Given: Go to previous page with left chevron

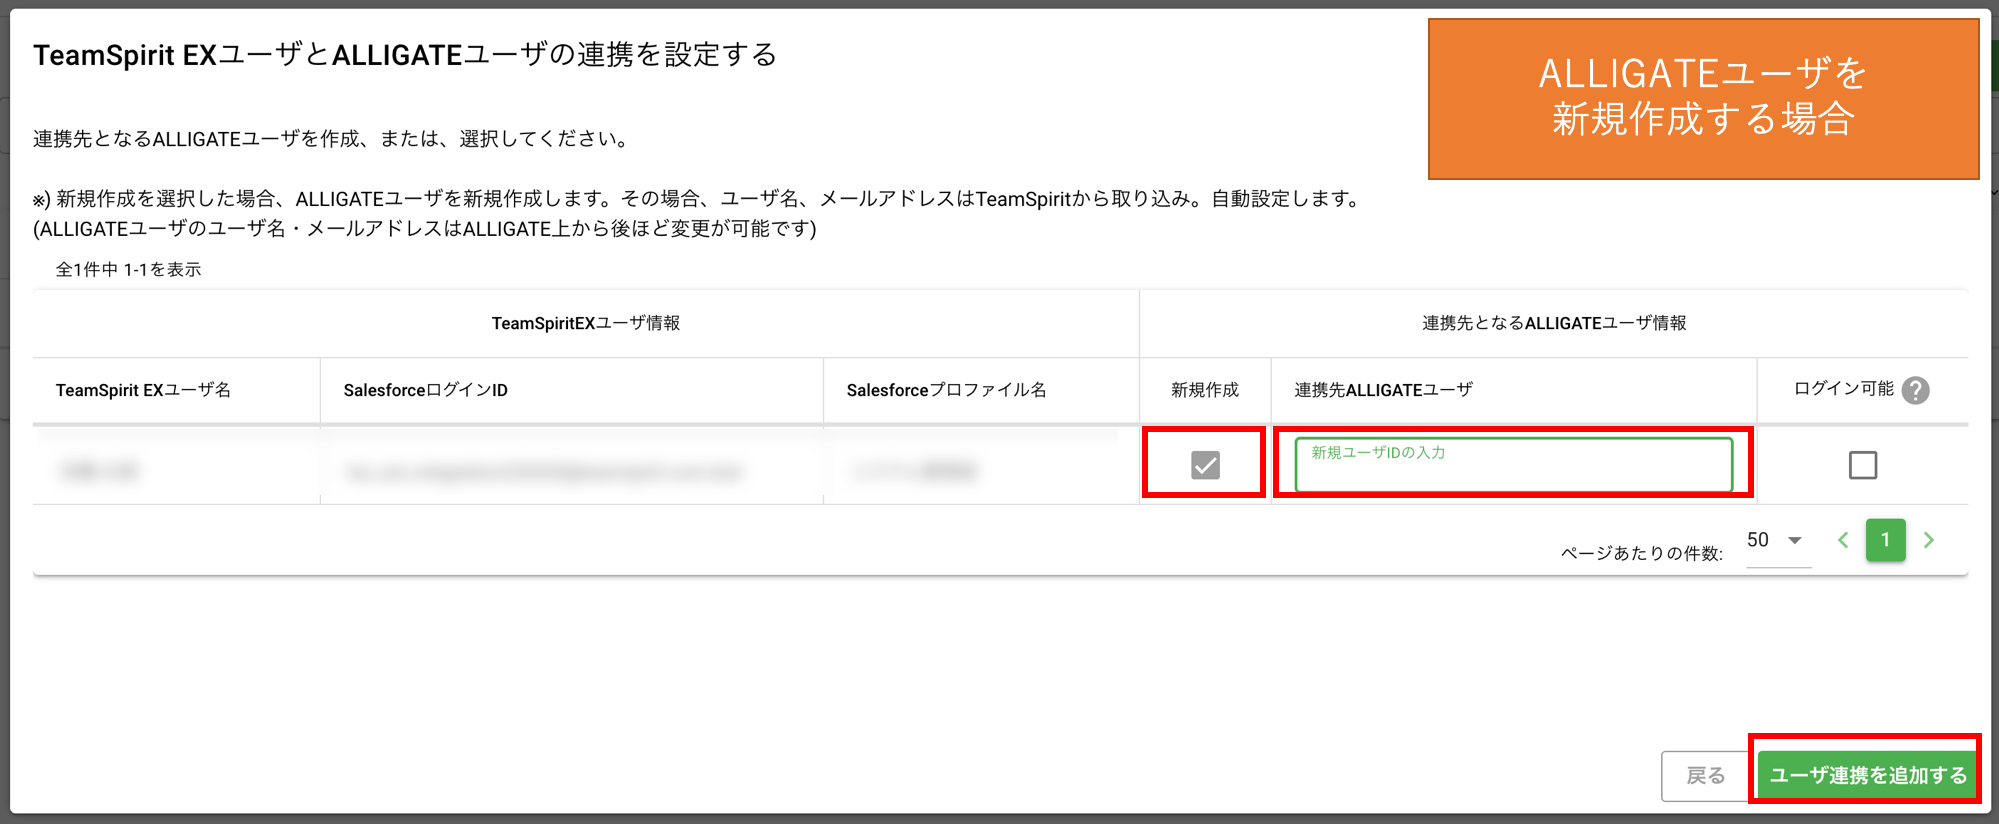Looking at the screenshot, I should tap(1843, 540).
